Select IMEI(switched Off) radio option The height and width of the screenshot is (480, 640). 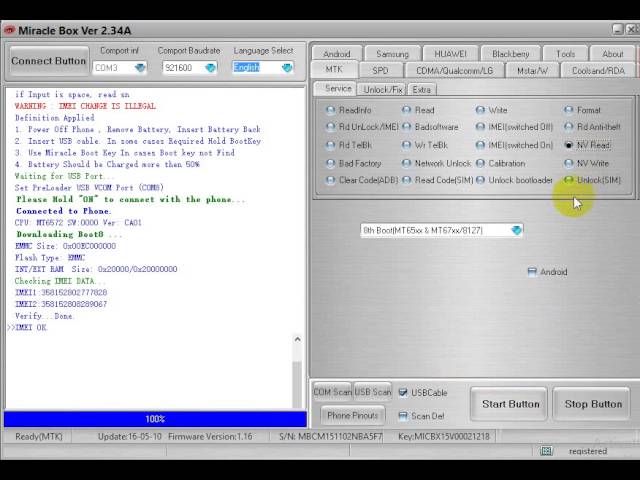514,127
